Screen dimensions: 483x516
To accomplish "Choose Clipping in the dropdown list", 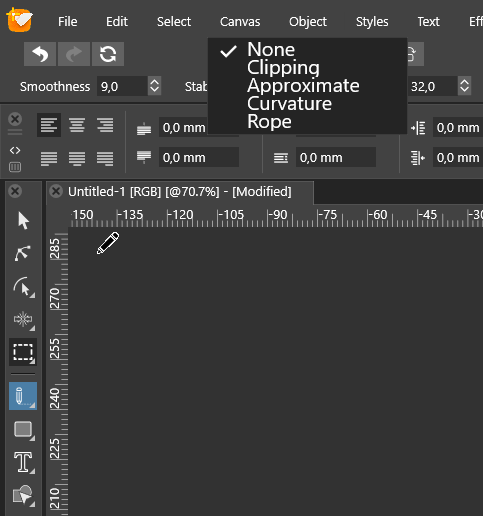I will tap(307, 67).
